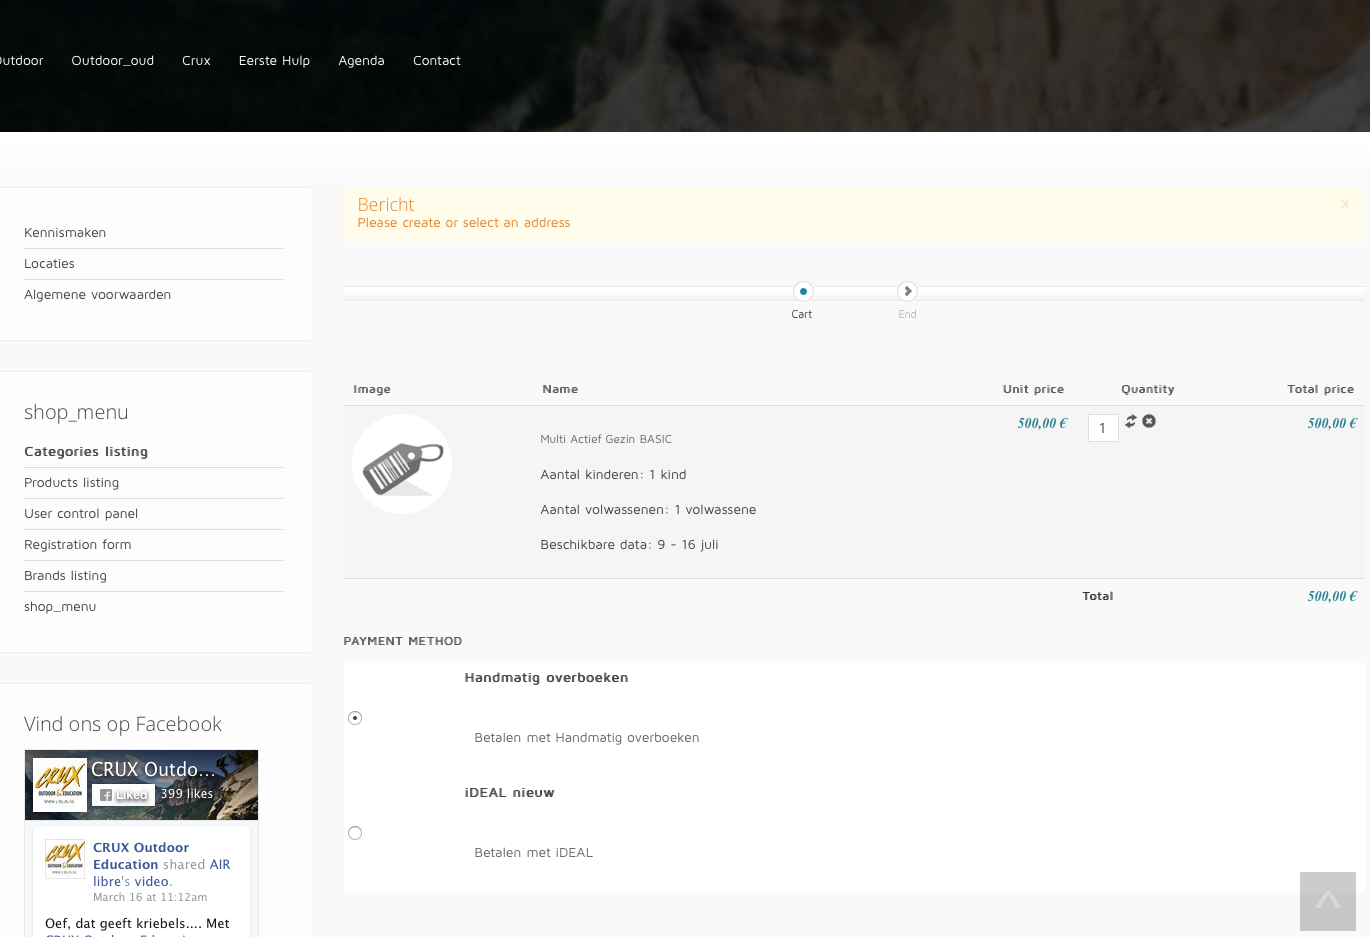
Task: Open Algemene voorwaarden link in sidebar
Action: click(x=97, y=295)
